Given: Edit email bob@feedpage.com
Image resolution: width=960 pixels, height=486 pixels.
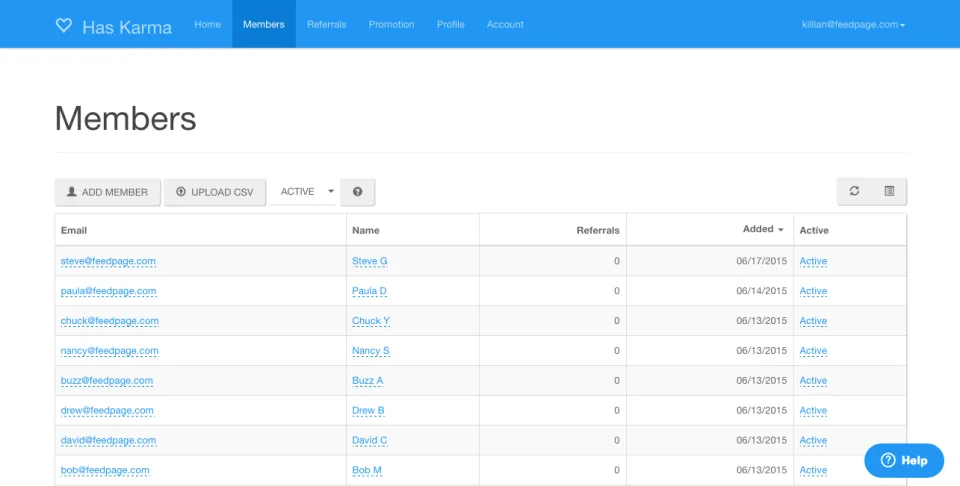Looking at the screenshot, I should pyautogui.click(x=105, y=470).
